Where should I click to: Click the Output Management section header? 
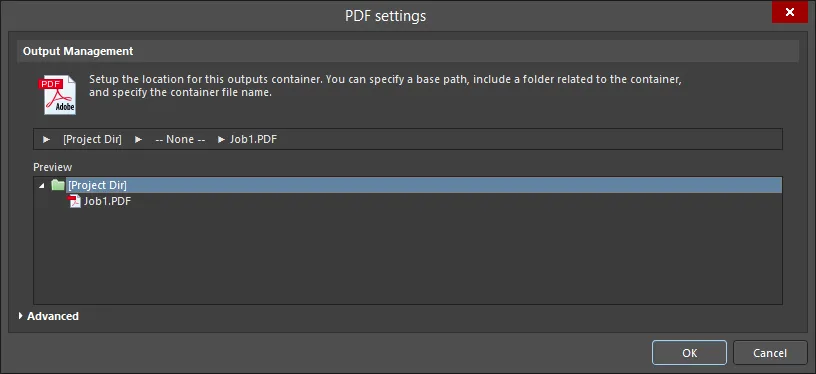pos(408,51)
